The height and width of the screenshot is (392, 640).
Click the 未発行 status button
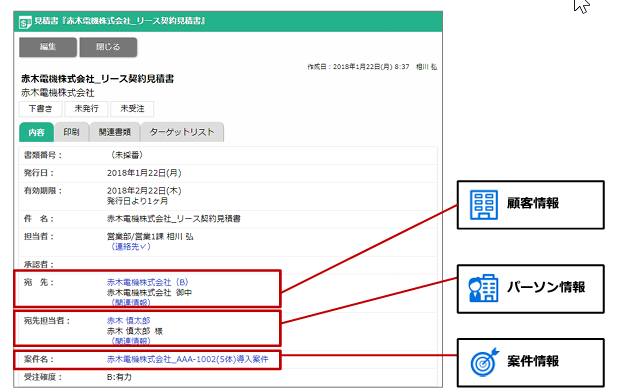point(86,109)
